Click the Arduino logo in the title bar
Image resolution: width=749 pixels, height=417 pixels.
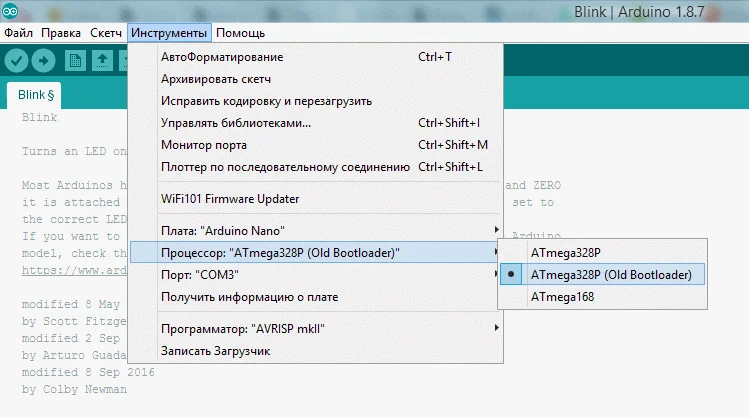point(10,11)
